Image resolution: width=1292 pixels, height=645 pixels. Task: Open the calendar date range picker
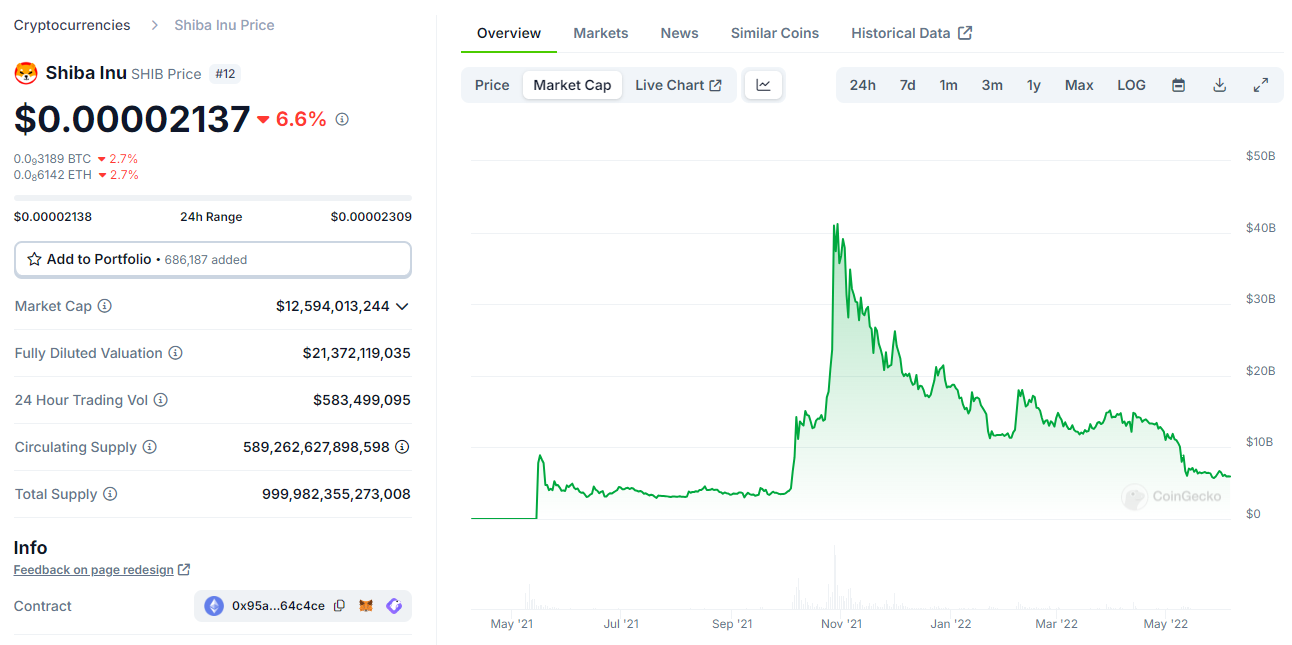(x=1179, y=85)
